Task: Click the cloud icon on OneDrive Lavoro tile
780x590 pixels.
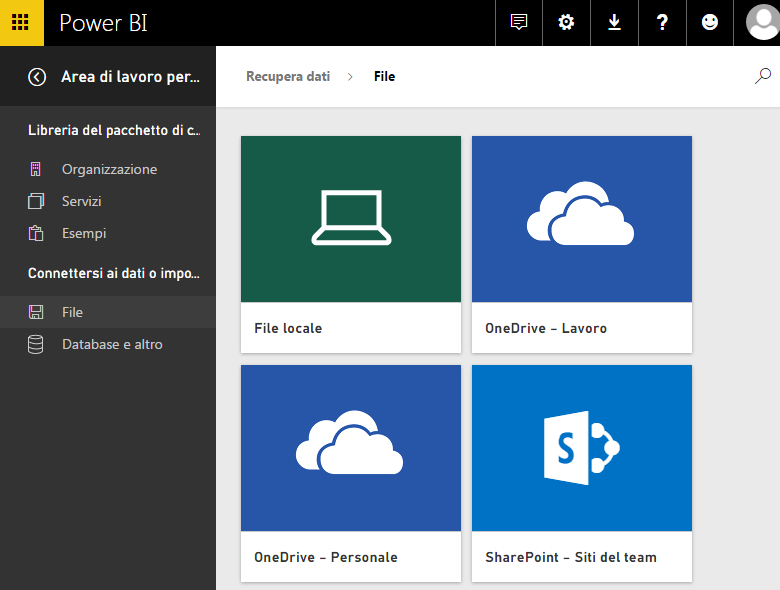Action: (x=581, y=213)
